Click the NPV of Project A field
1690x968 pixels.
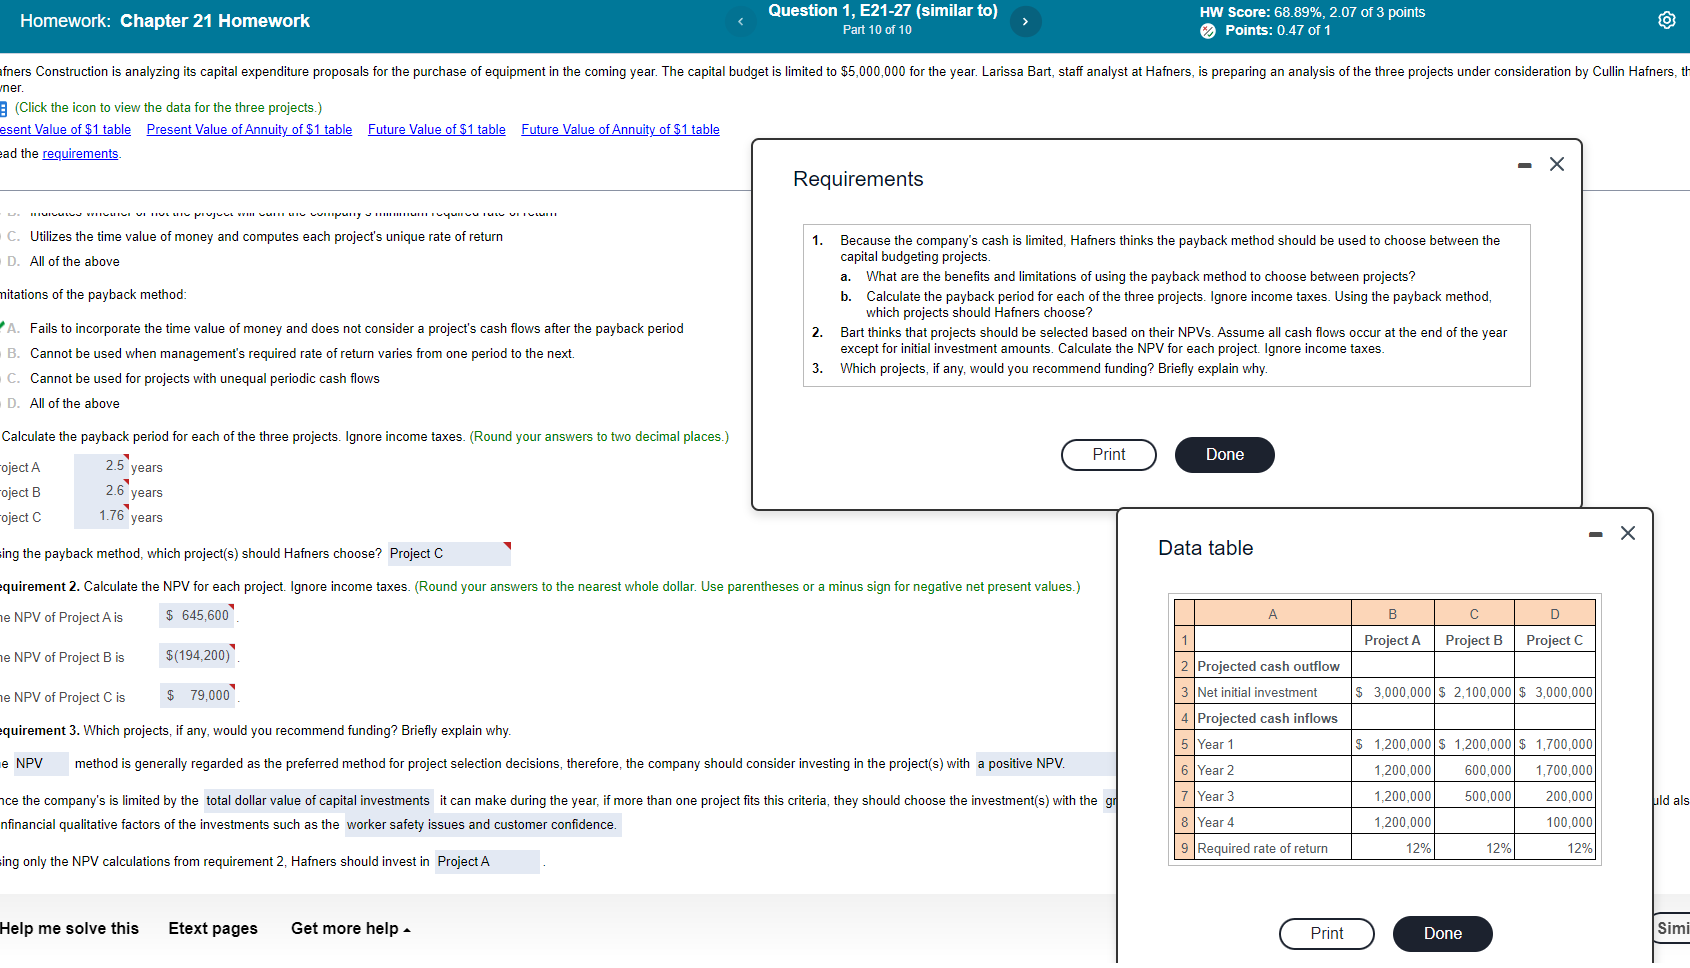click(197, 616)
